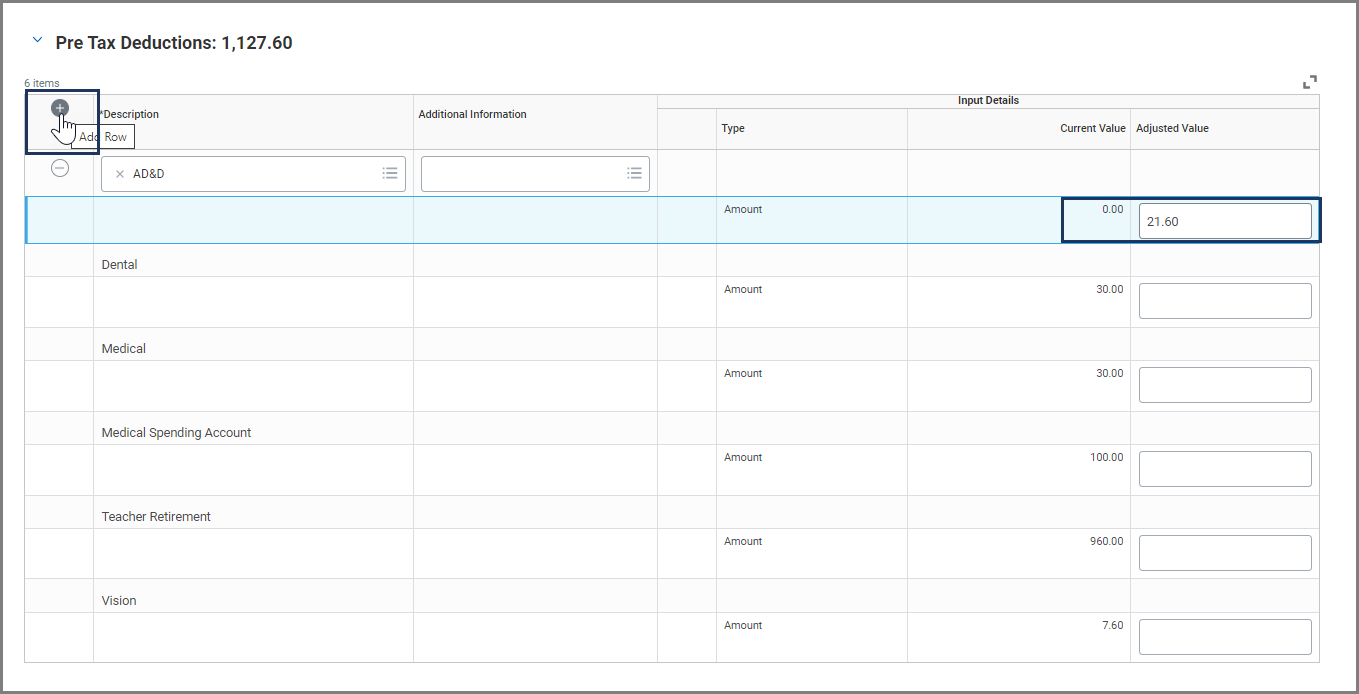This screenshot has height=694, width=1359.
Task: Click the Vision Adjusted Value input box
Action: pyautogui.click(x=1224, y=637)
